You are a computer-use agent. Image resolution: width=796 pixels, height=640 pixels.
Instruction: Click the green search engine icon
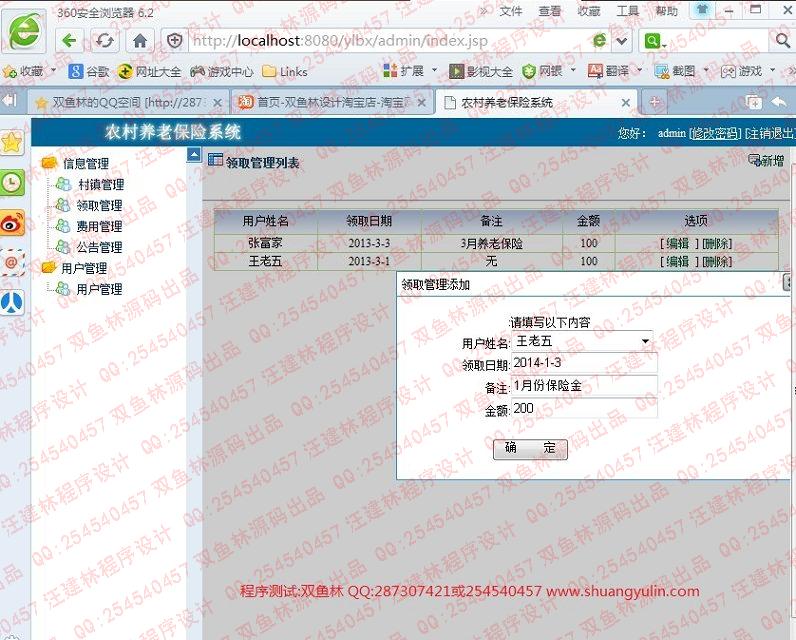653,41
